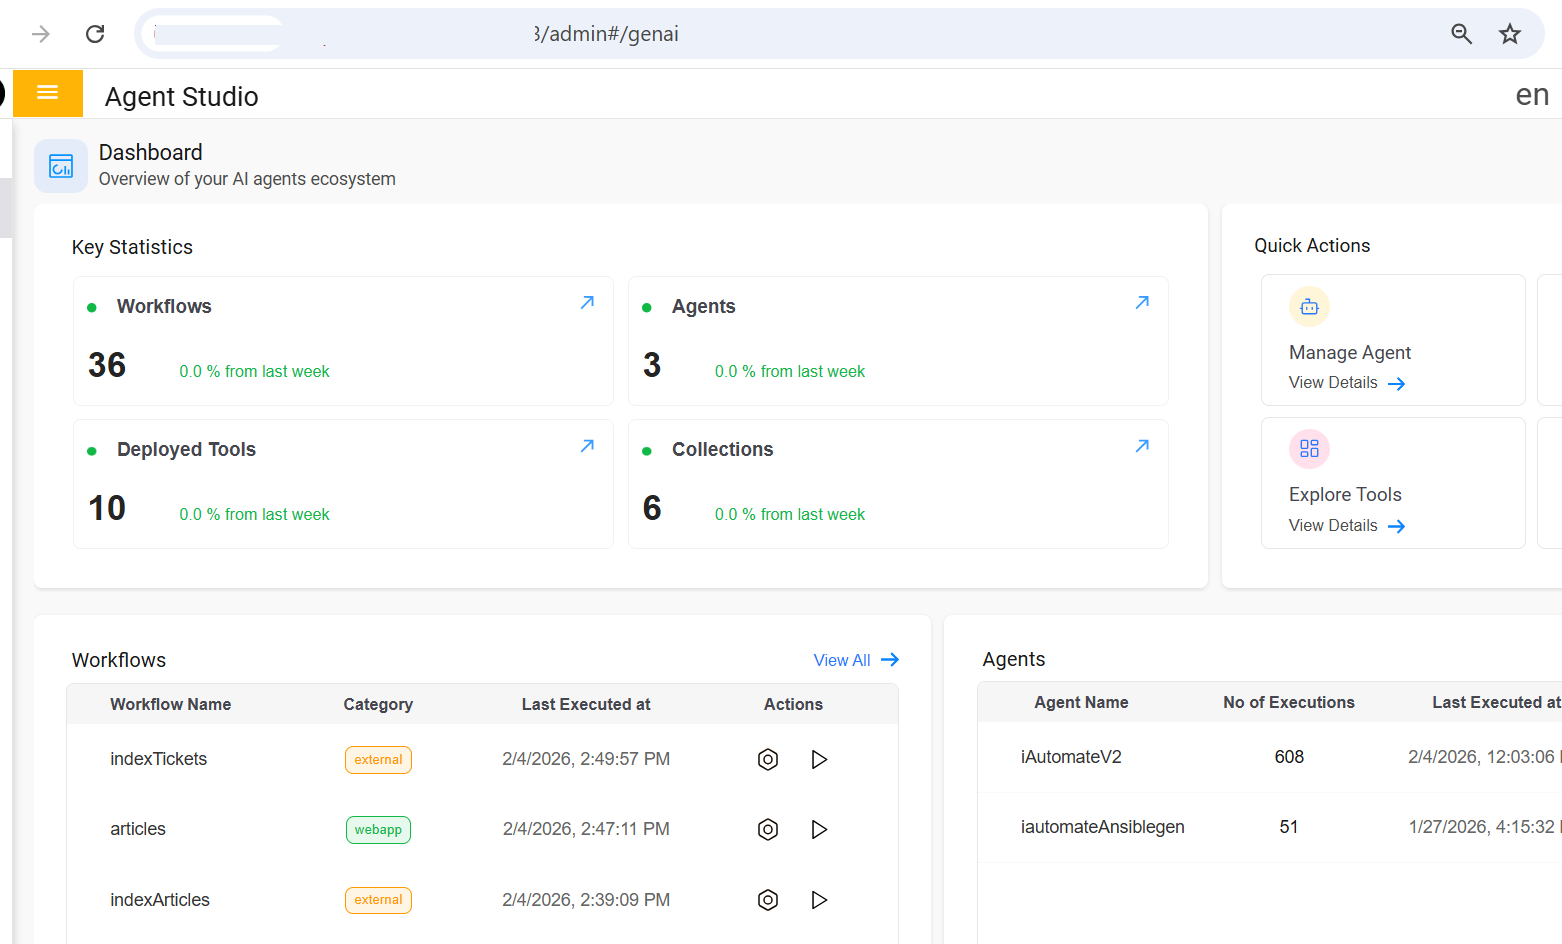
Task: Open the hamburger menu button
Action: [47, 93]
